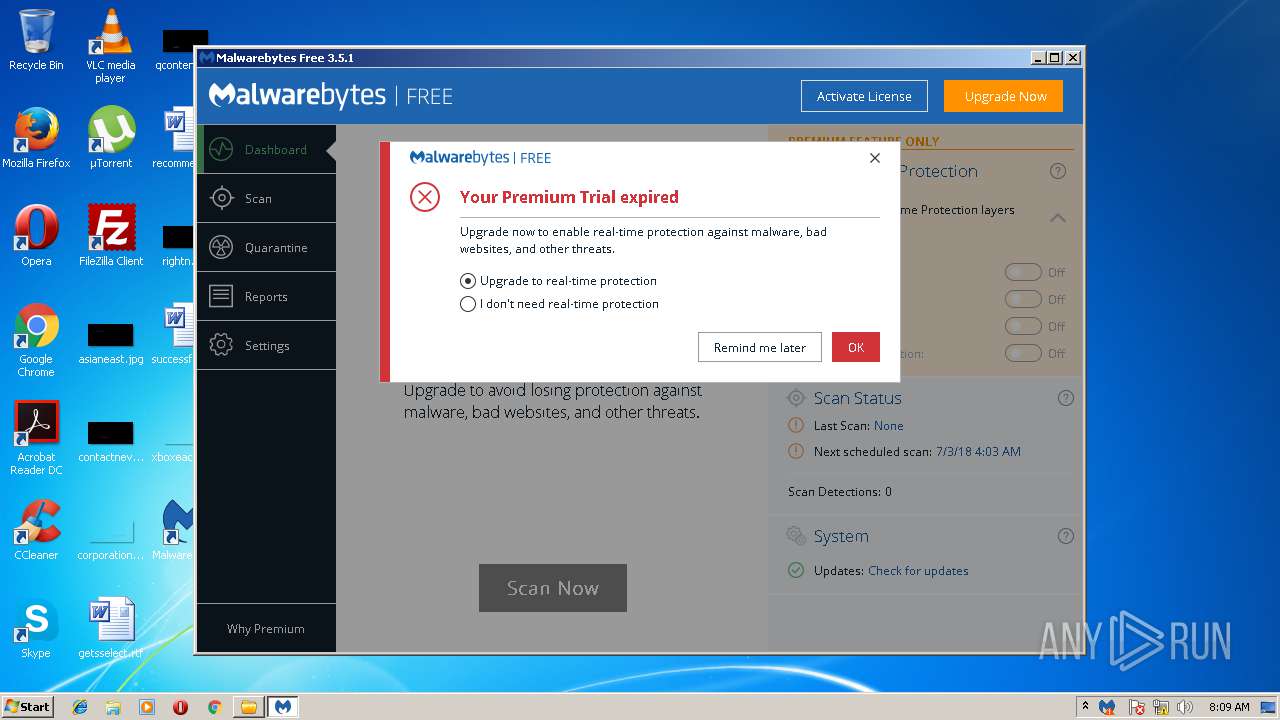Click the Activate License button
1280x720 pixels.
pos(864,96)
